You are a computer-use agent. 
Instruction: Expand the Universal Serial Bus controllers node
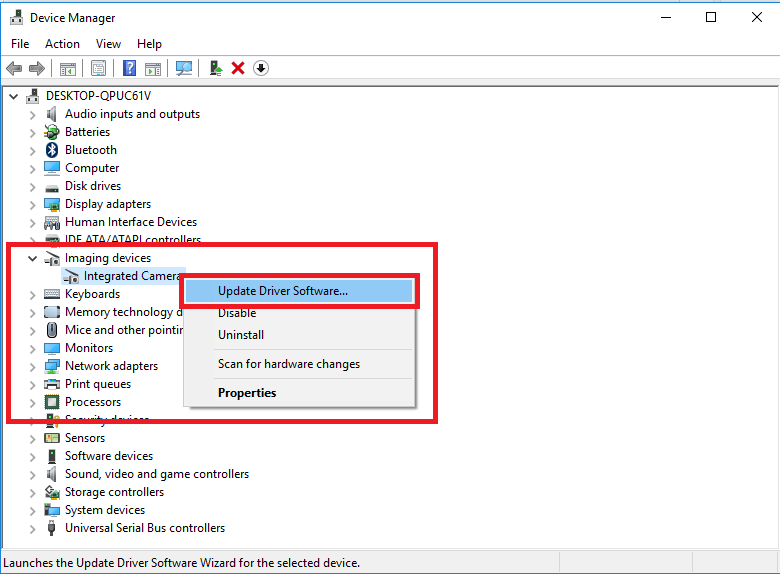pyautogui.click(x=33, y=528)
